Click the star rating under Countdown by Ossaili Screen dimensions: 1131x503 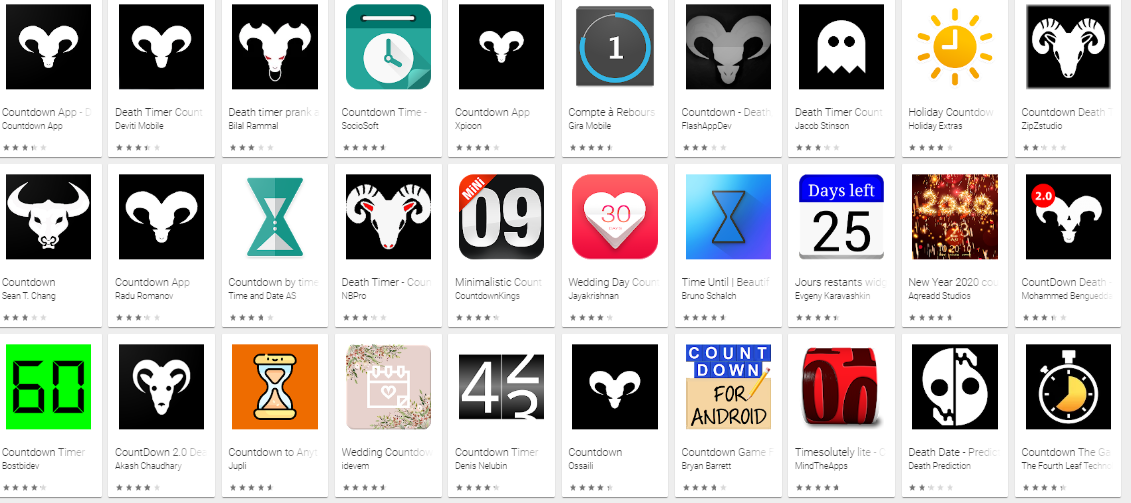point(590,488)
